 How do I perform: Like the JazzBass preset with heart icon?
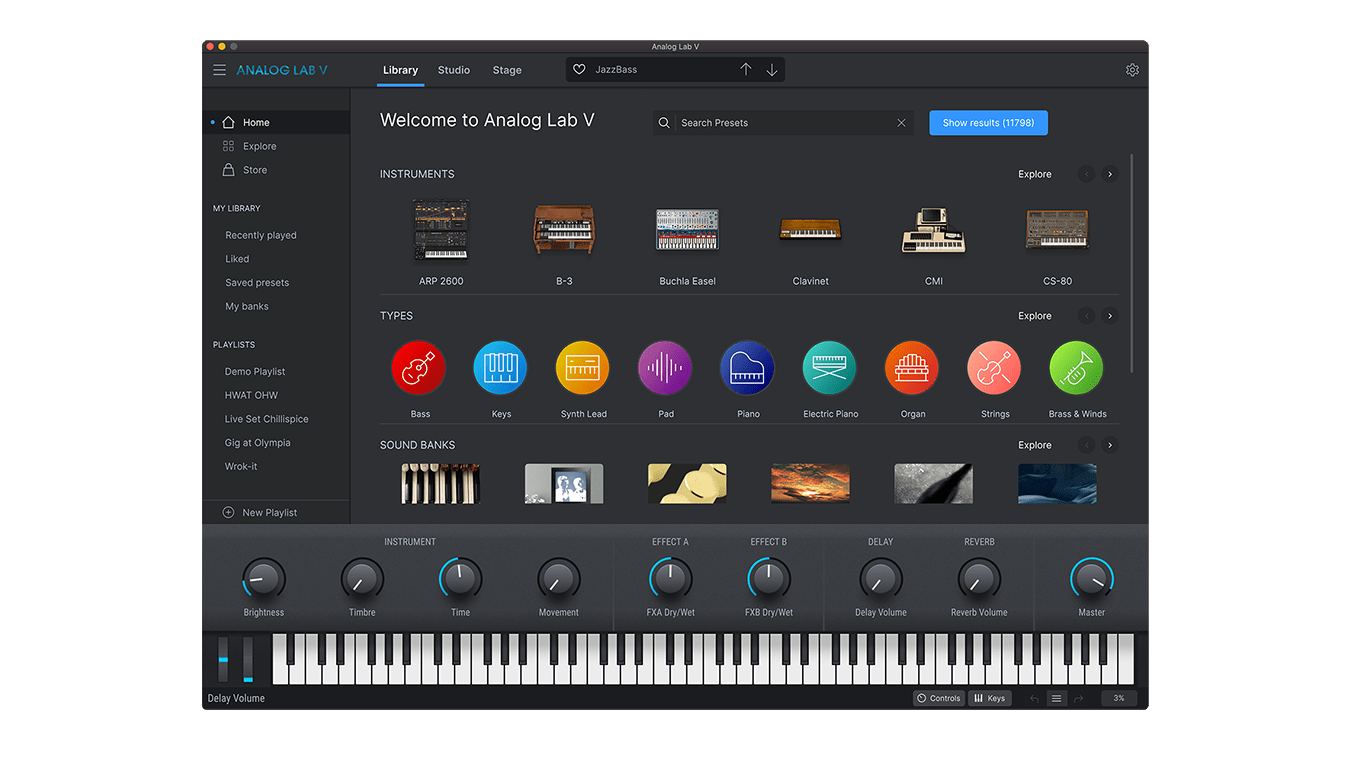tap(579, 70)
